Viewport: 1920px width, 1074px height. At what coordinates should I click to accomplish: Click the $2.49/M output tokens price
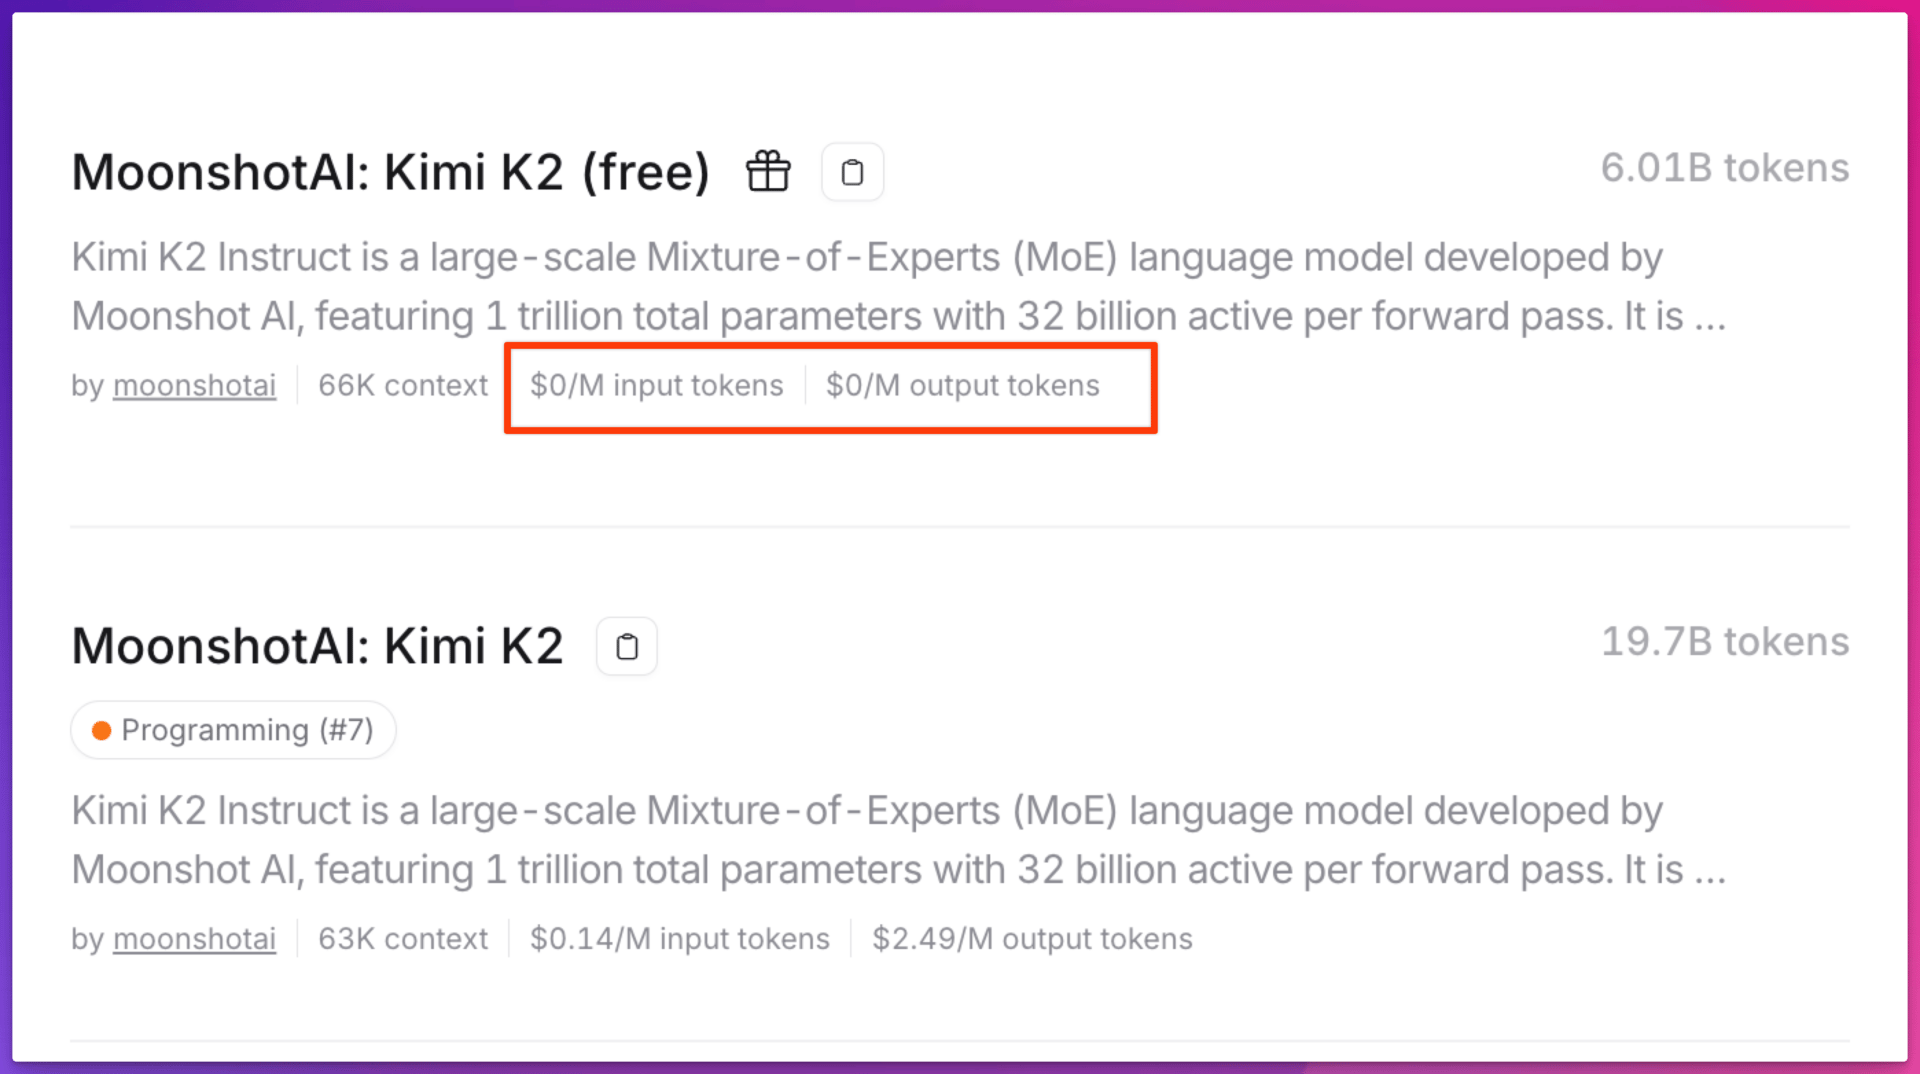[x=1032, y=939]
